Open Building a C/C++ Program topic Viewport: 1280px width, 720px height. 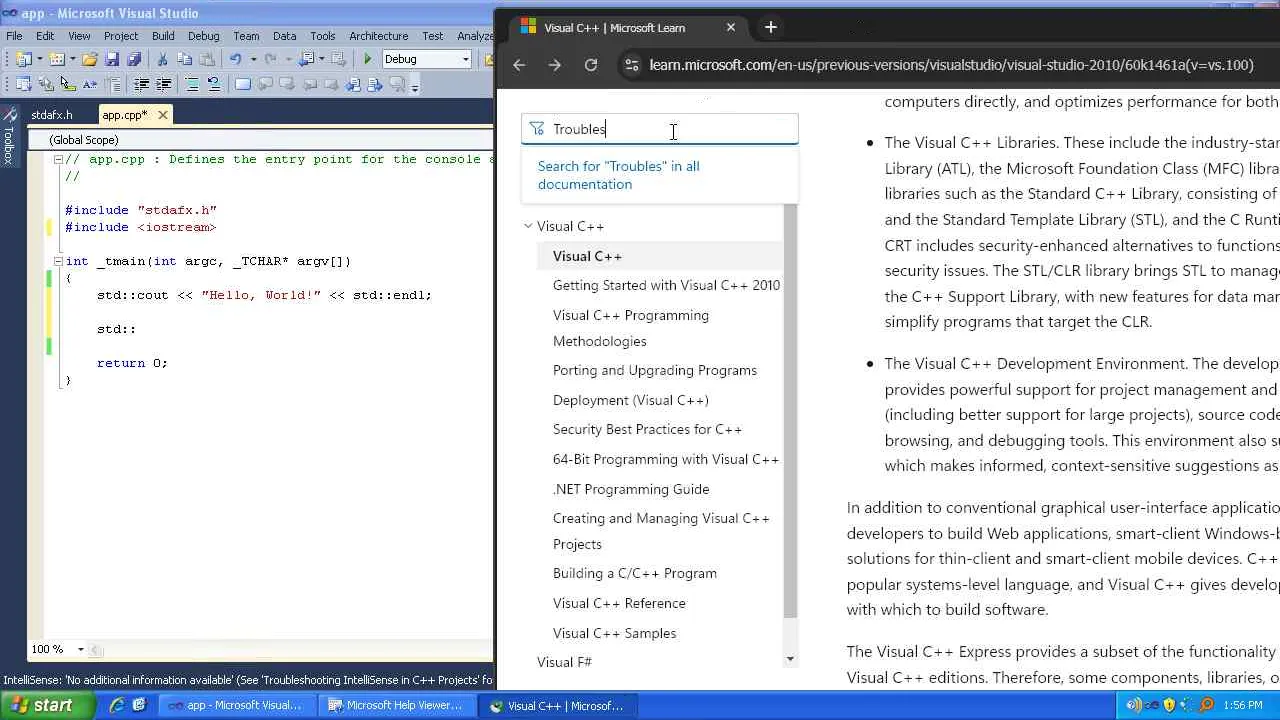pos(635,573)
